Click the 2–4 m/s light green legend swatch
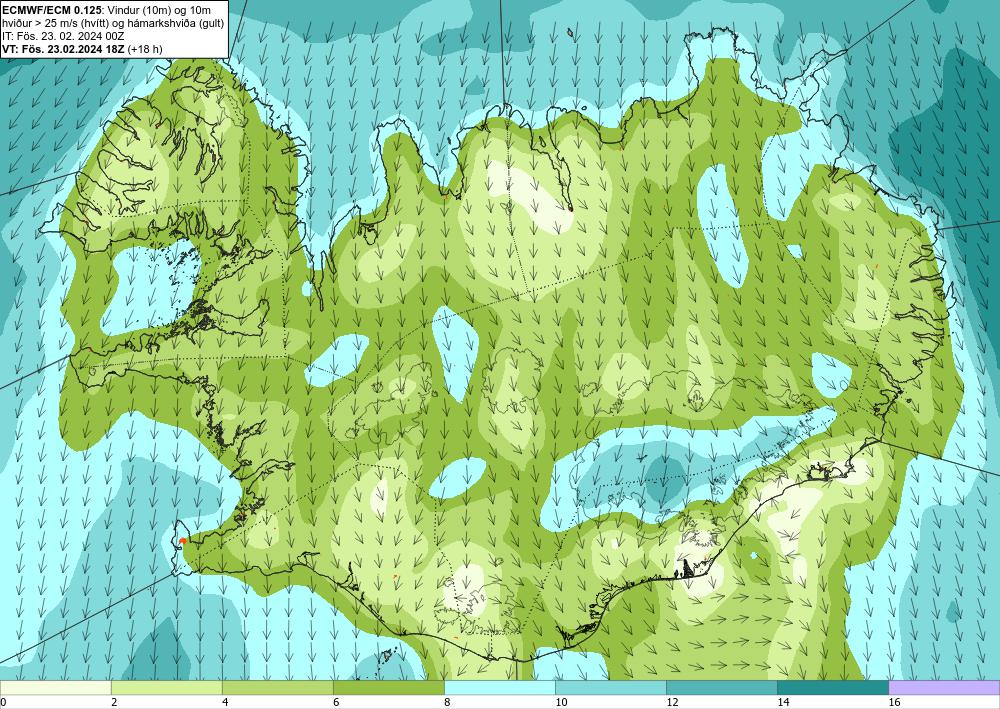1000x709 pixels. pyautogui.click(x=166, y=687)
